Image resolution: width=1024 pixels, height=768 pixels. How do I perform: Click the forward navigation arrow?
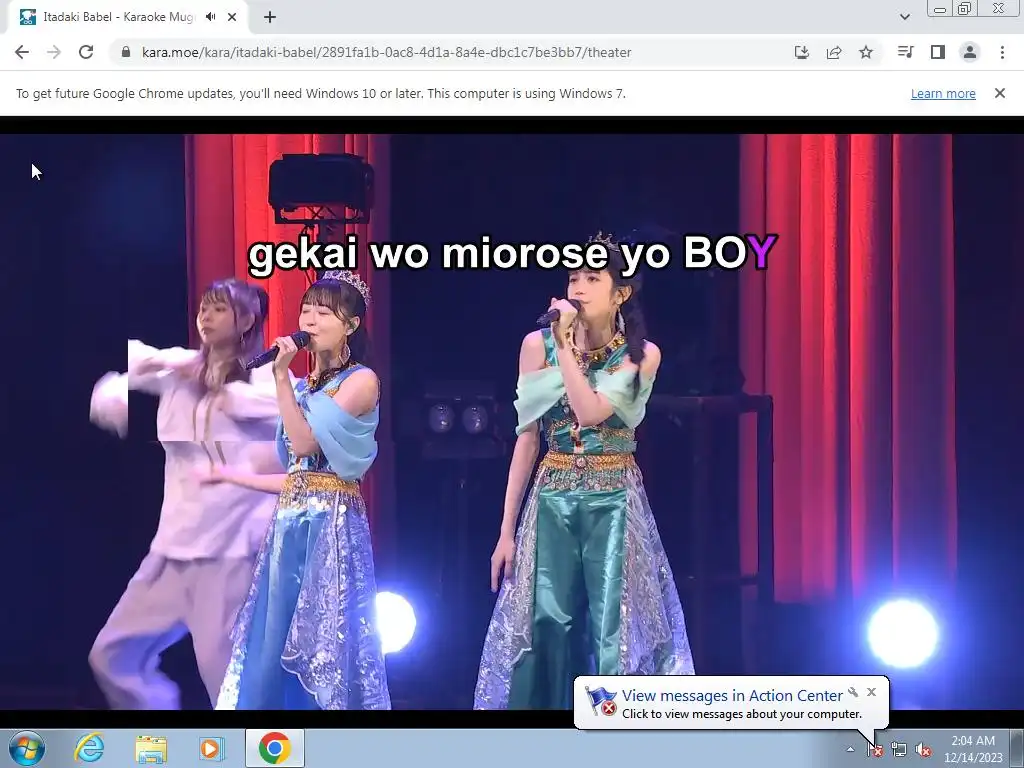click(54, 52)
